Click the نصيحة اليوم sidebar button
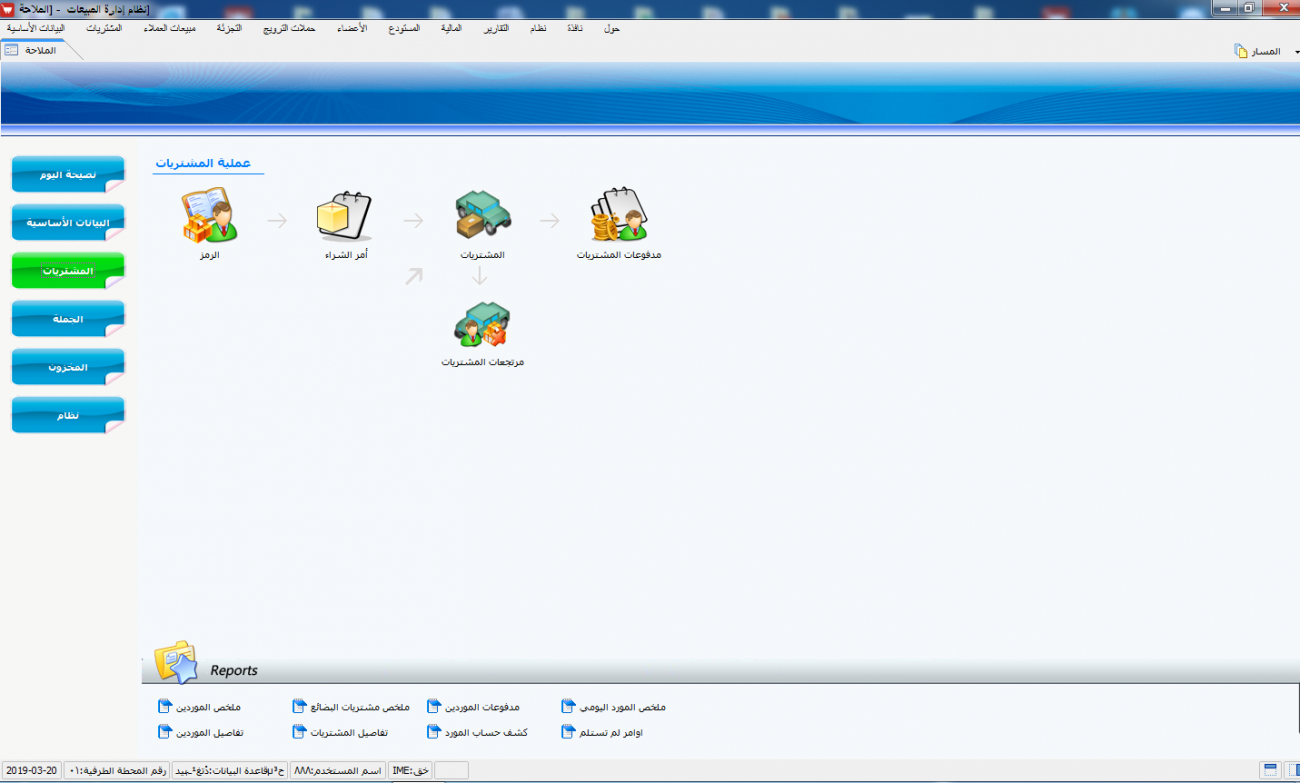The width and height of the screenshot is (1300, 783). [68, 174]
